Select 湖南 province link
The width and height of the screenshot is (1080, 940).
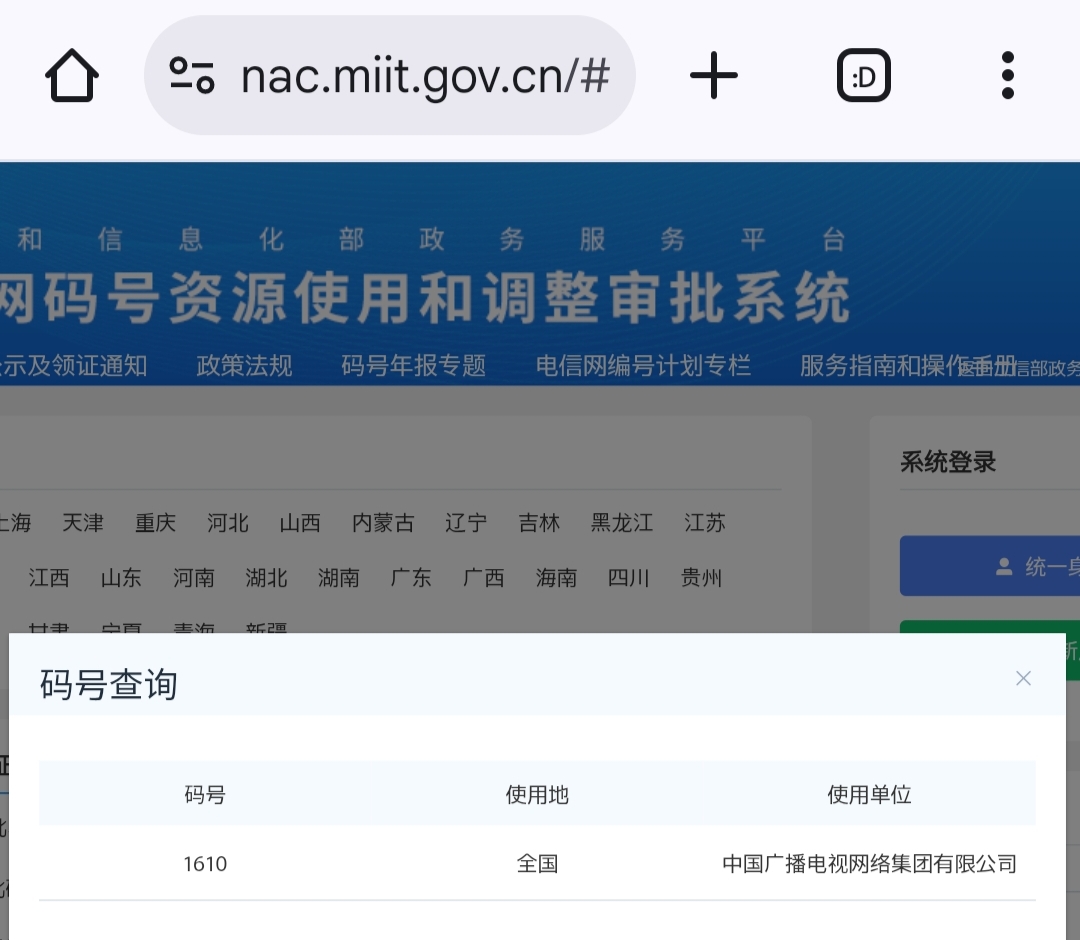[x=339, y=578]
